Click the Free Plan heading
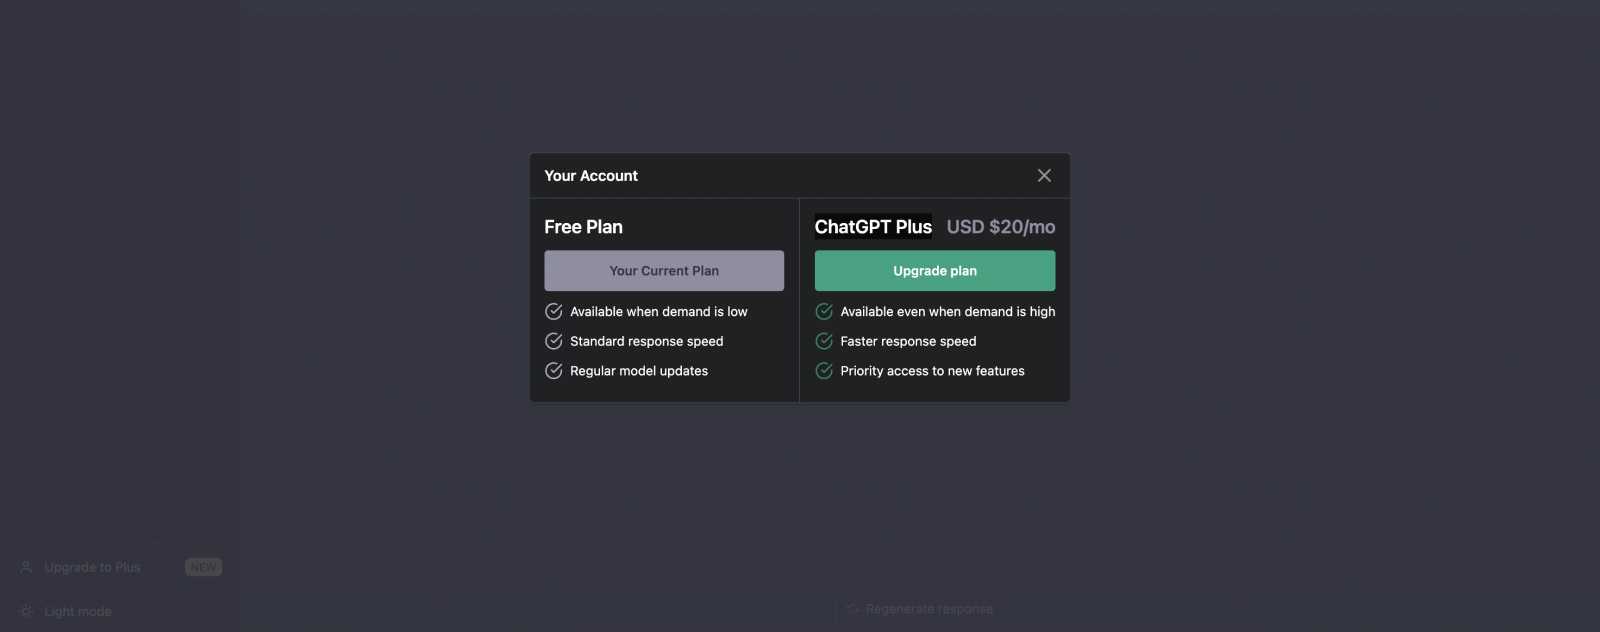Screen dimensions: 1600x632 click(583, 227)
